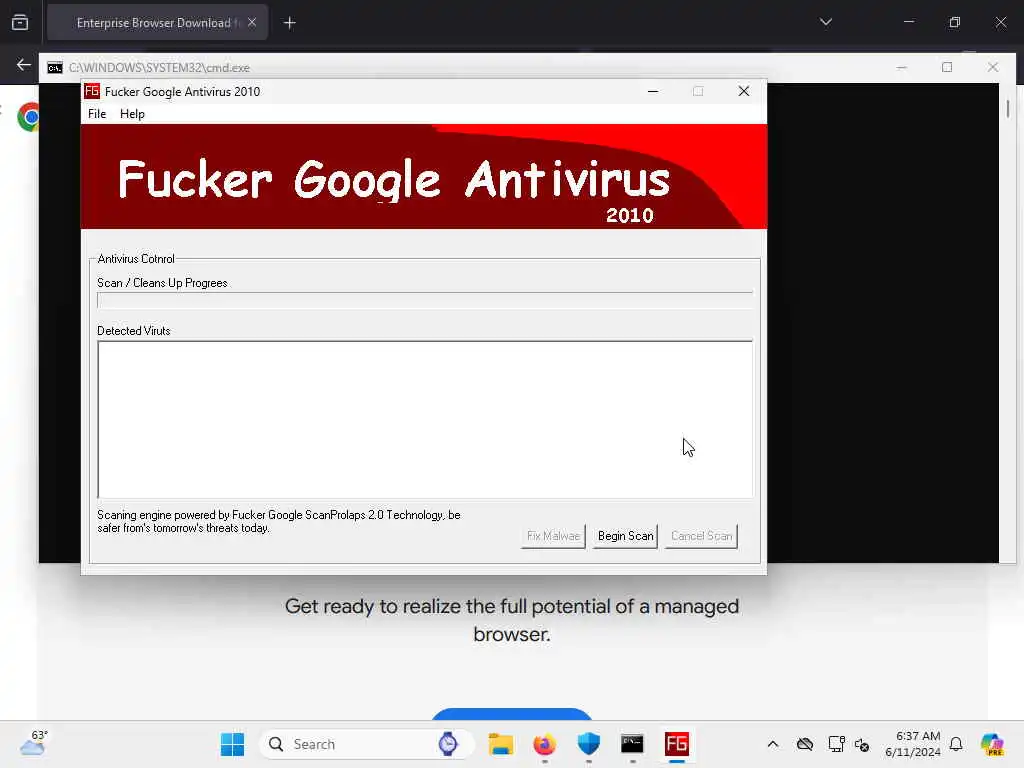Click the search highlight icon in the Search box
This screenshot has width=1024, height=768.
(x=448, y=744)
